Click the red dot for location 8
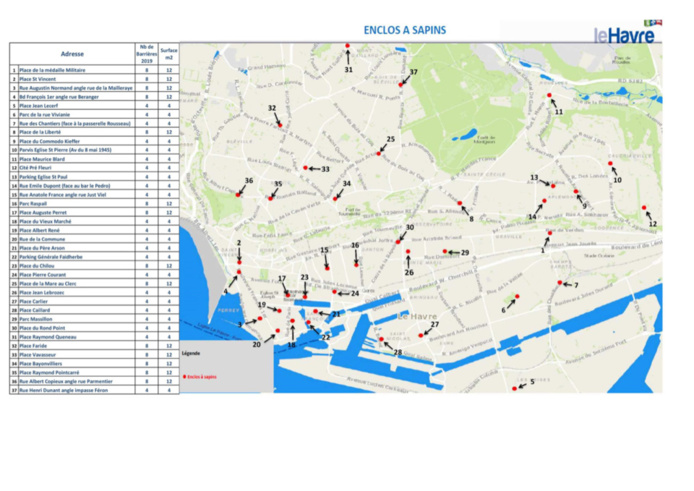 460,203
